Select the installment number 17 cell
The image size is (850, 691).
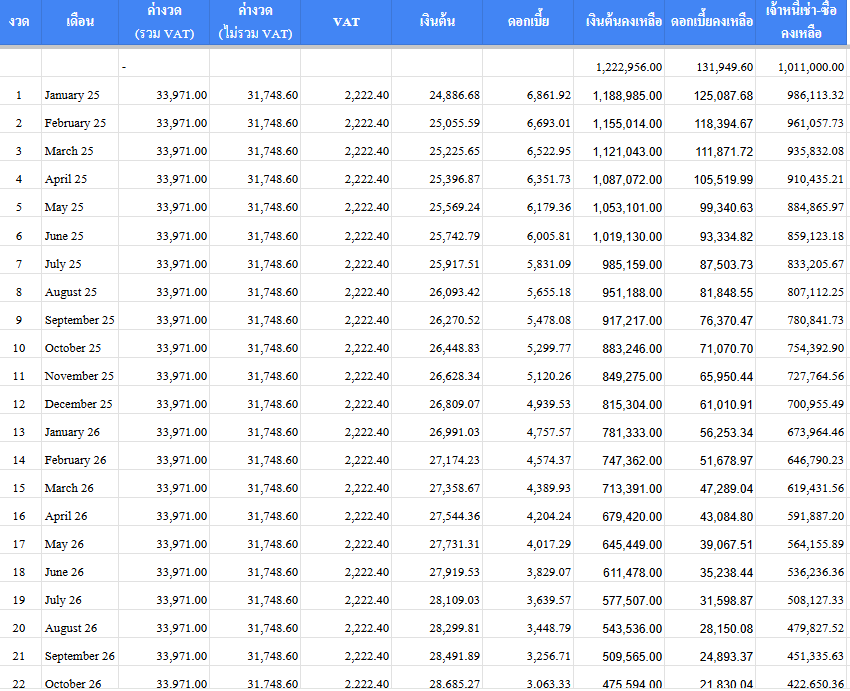click(x=20, y=544)
